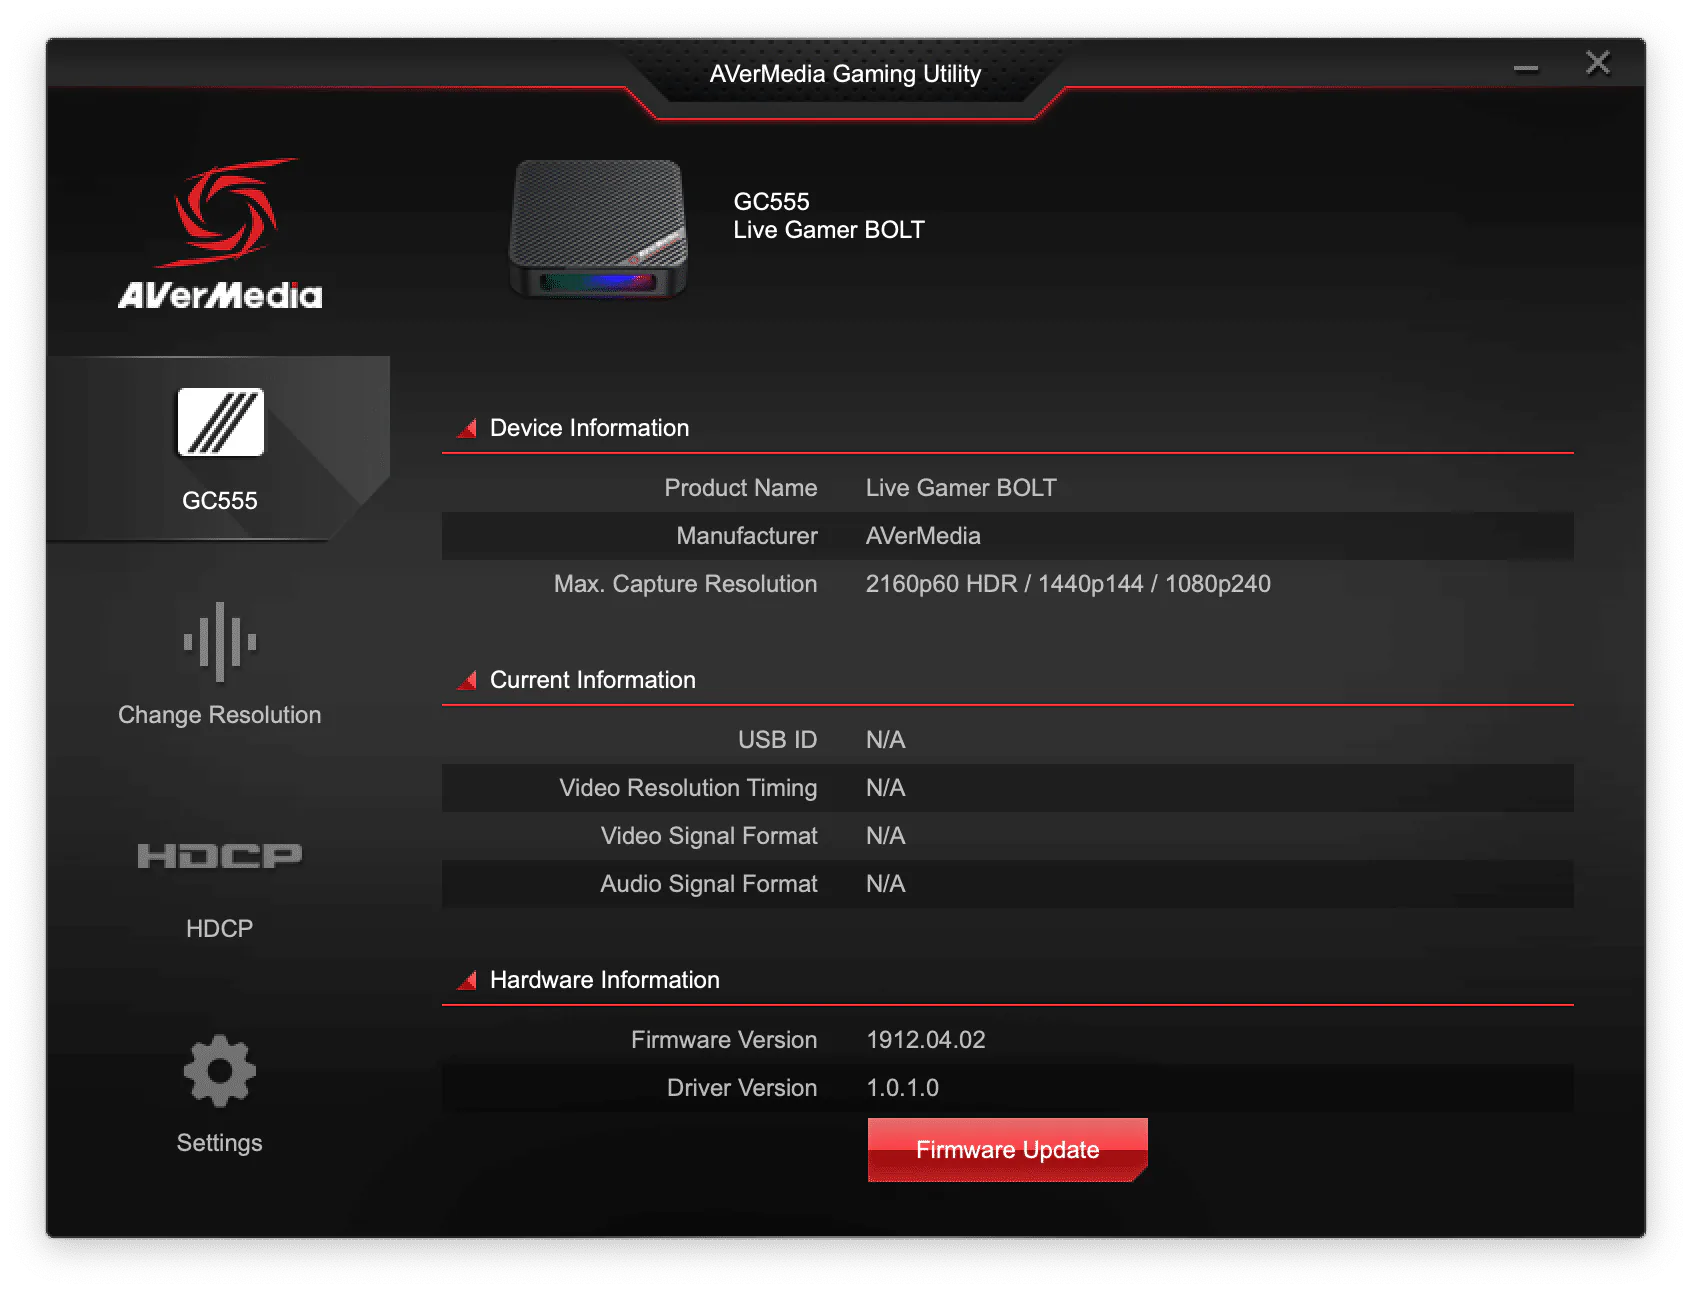Screen dimensions: 1692x1292
Task: Open the HDCP logo icon
Action: 220,856
